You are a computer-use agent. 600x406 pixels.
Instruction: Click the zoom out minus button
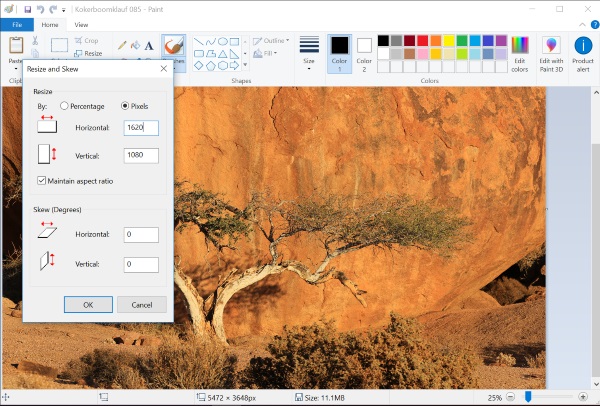510,397
